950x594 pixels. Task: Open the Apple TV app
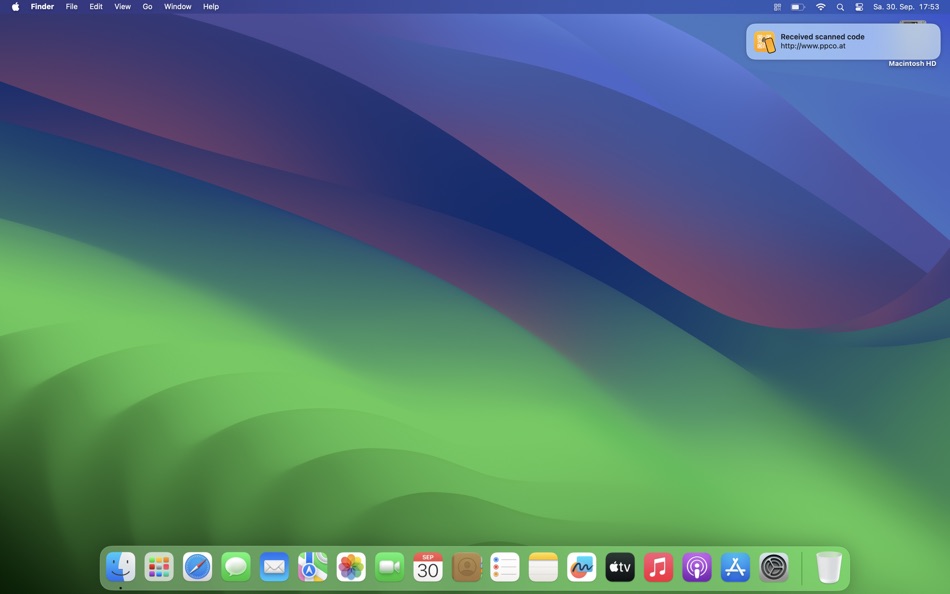click(620, 567)
